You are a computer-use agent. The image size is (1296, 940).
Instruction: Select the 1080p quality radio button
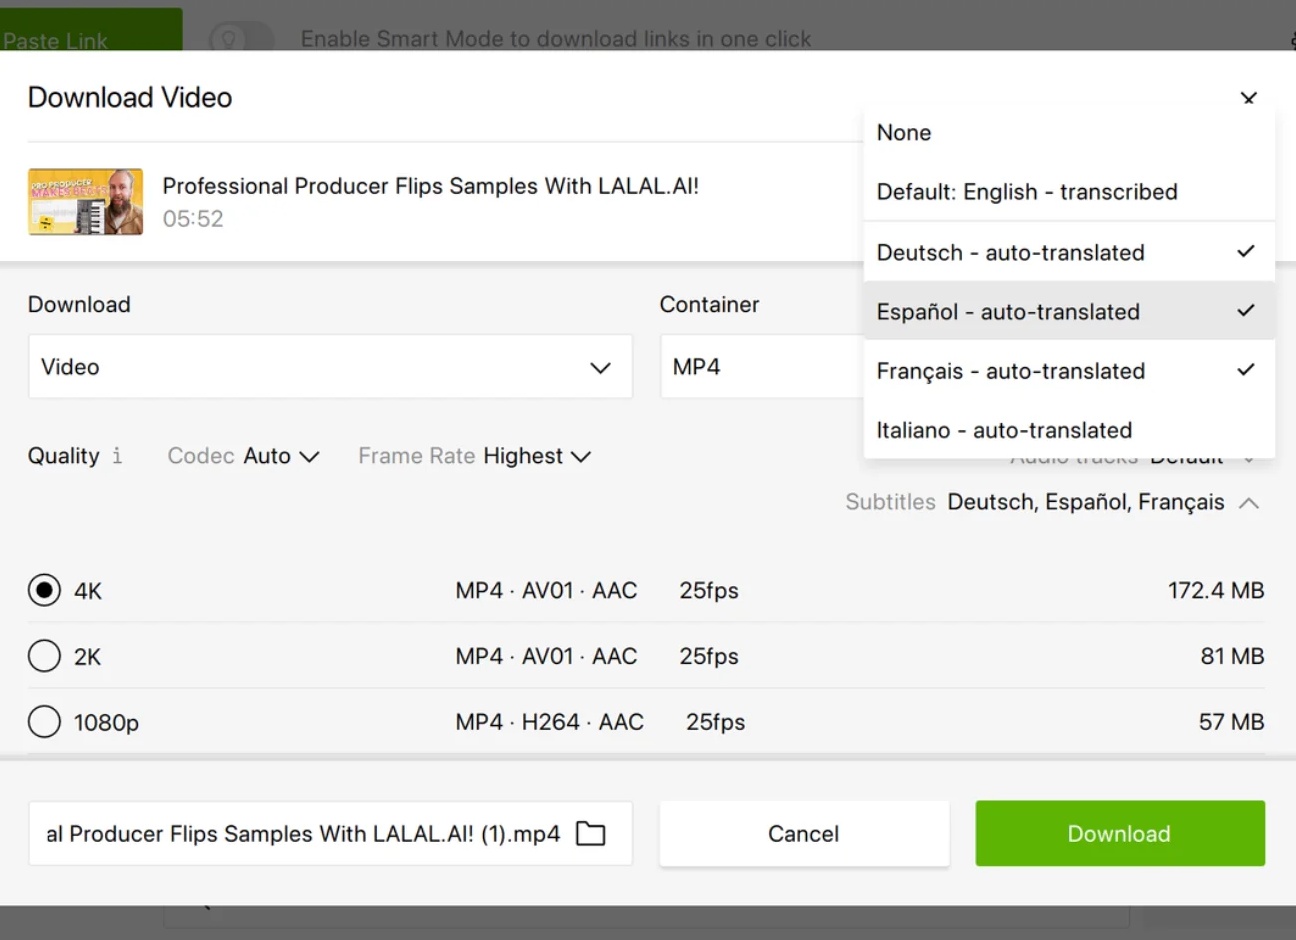pos(44,721)
